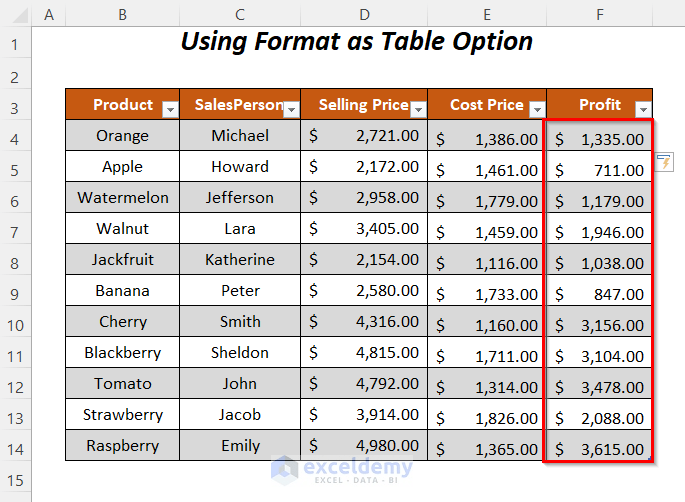Select selling price cell 3,405.00
The height and width of the screenshot is (502, 685).
(x=364, y=228)
